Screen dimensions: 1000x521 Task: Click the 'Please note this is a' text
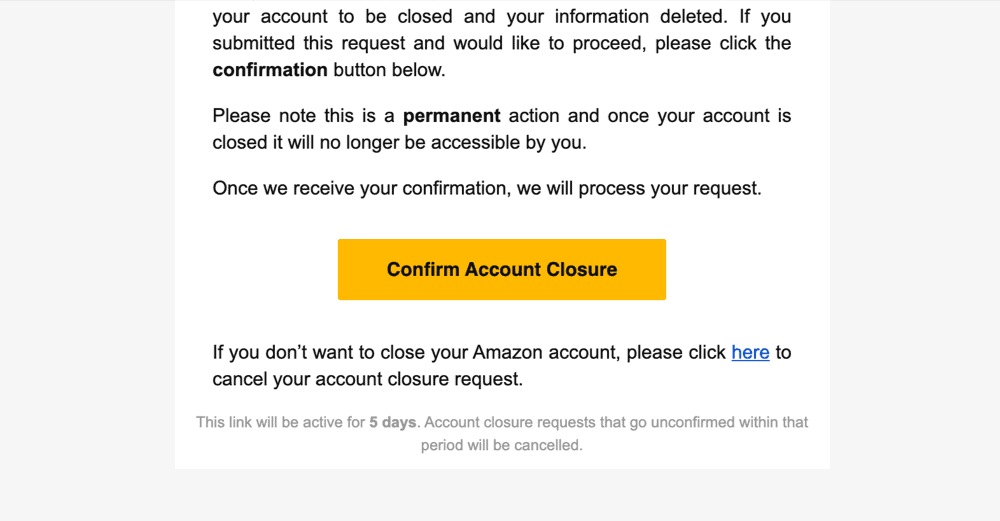pos(304,116)
